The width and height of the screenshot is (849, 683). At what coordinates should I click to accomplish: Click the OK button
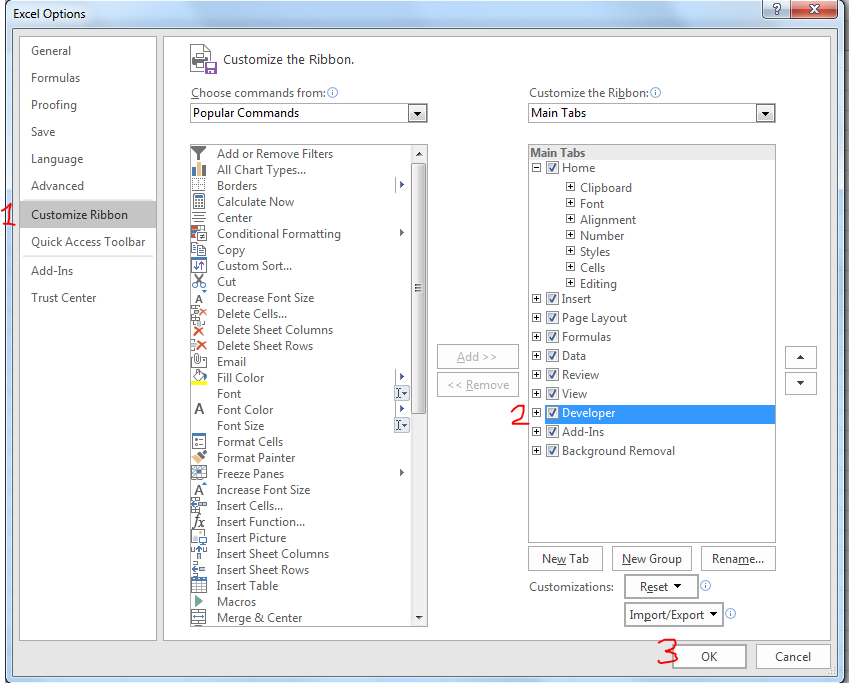point(709,657)
